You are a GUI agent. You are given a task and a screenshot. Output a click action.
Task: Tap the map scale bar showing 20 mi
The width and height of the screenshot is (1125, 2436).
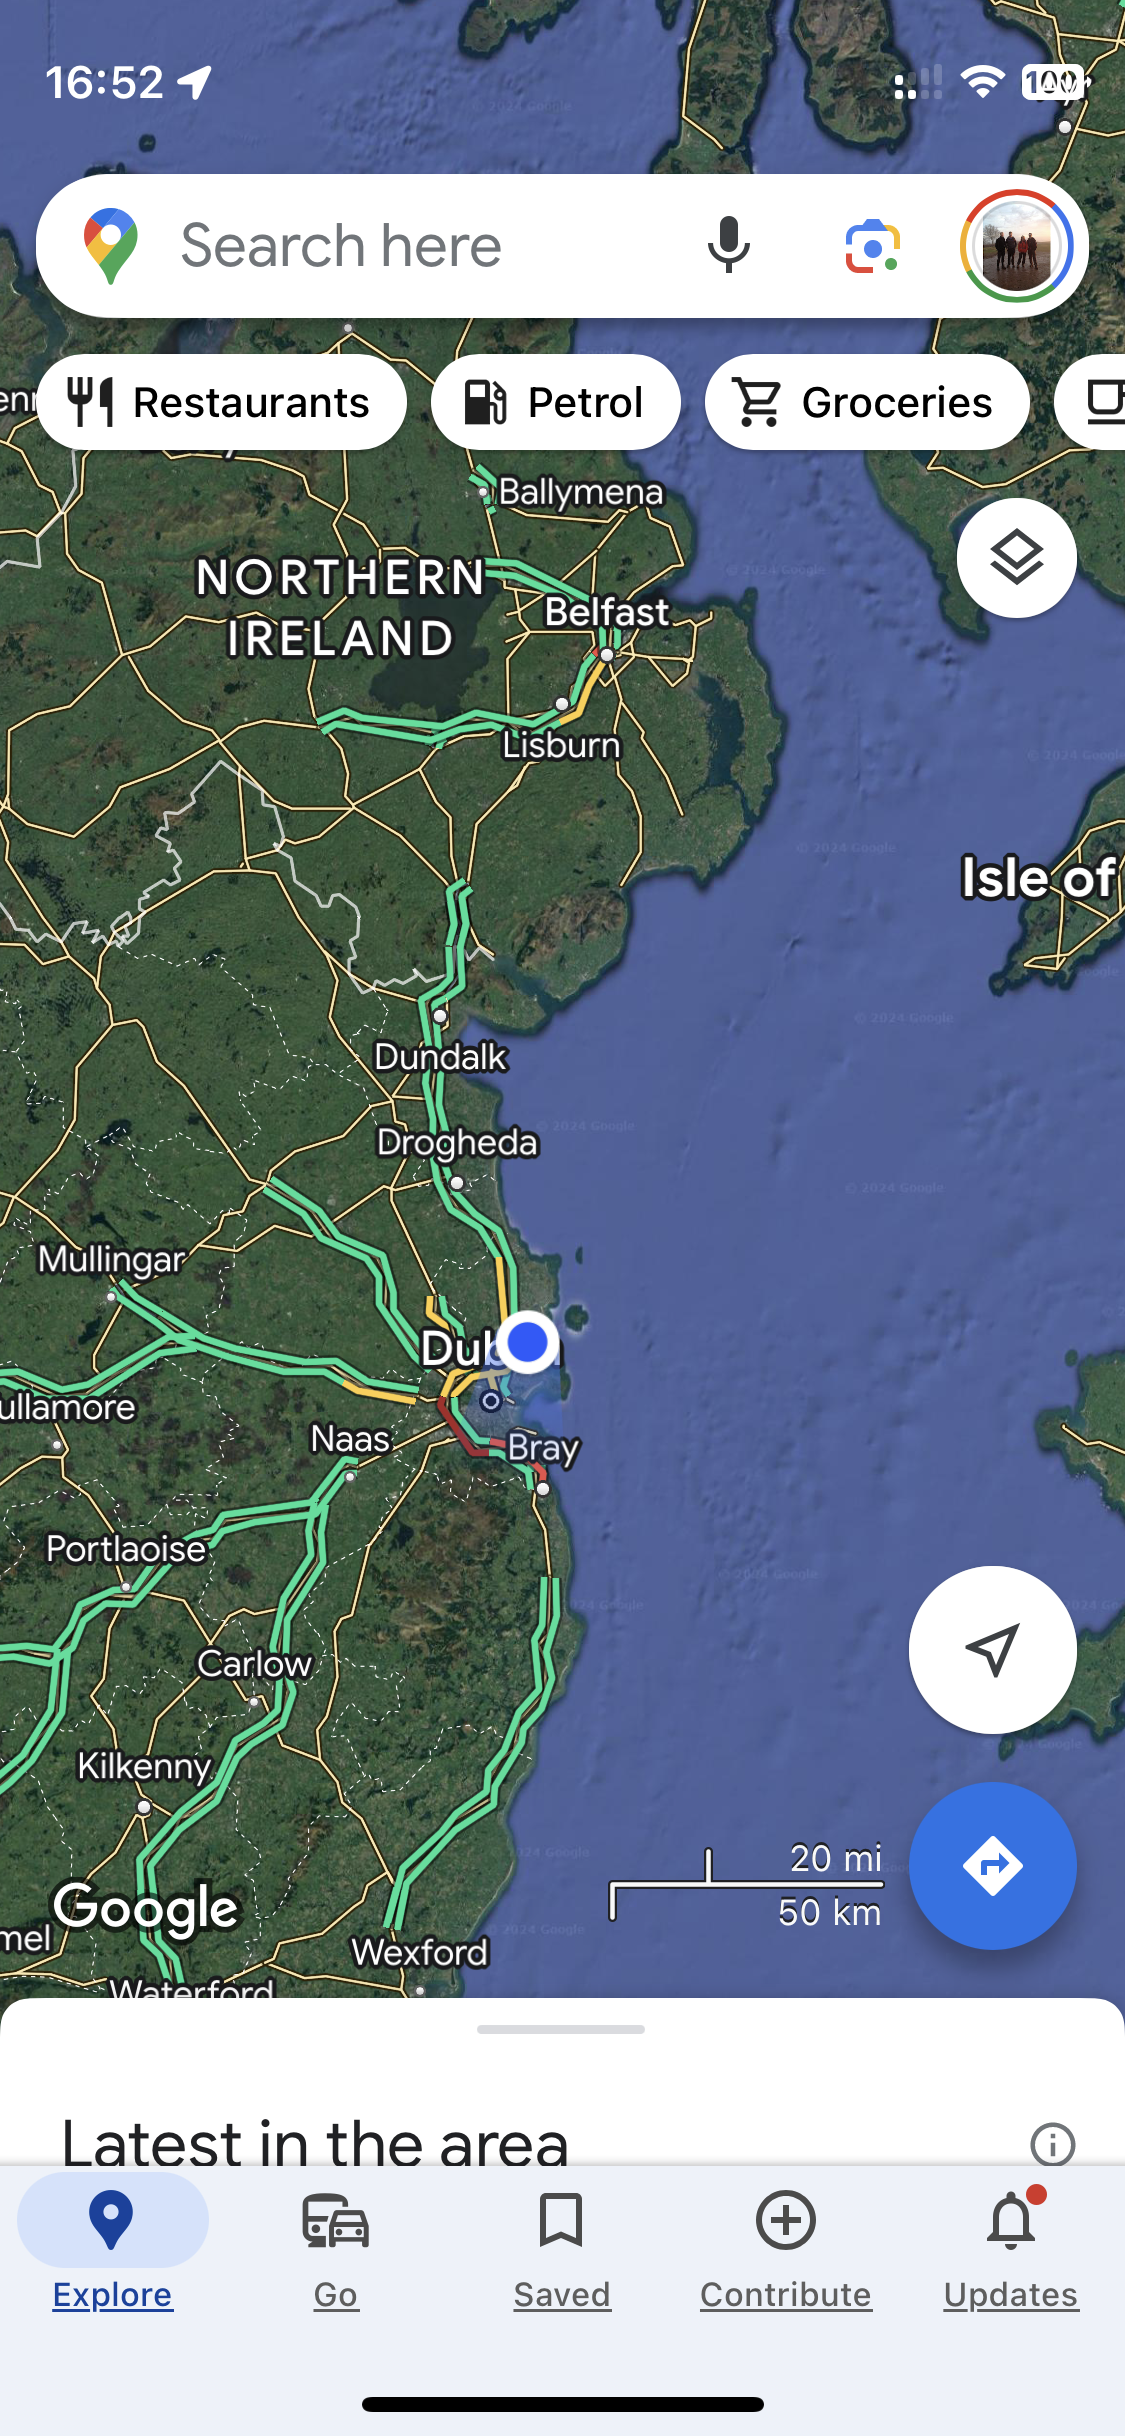coord(746,1884)
